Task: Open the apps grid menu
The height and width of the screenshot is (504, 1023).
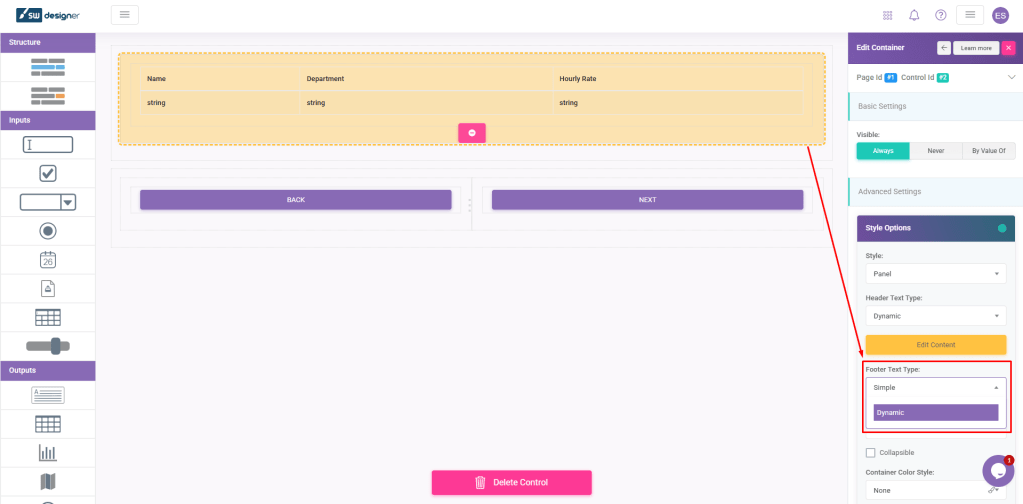Action: [888, 15]
